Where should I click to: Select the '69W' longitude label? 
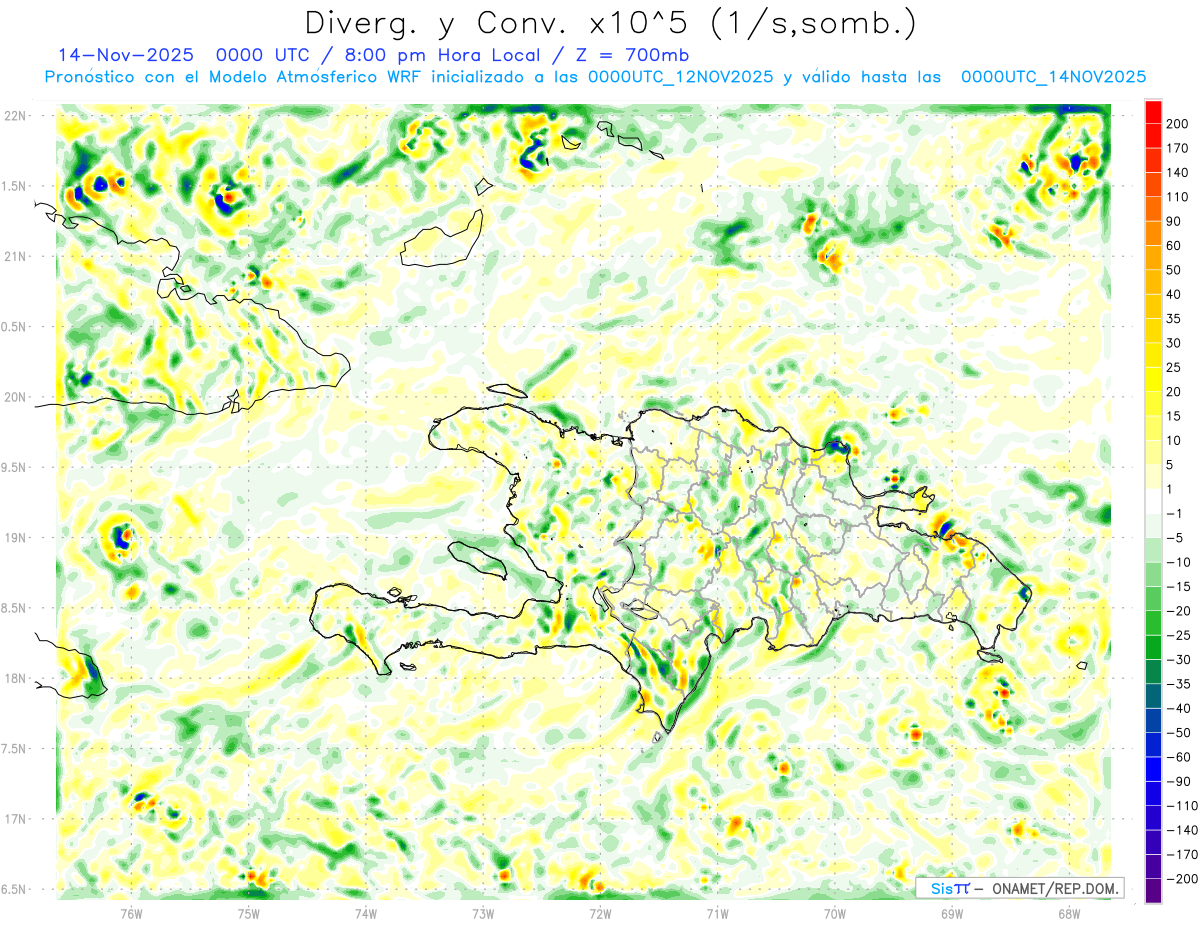click(952, 912)
